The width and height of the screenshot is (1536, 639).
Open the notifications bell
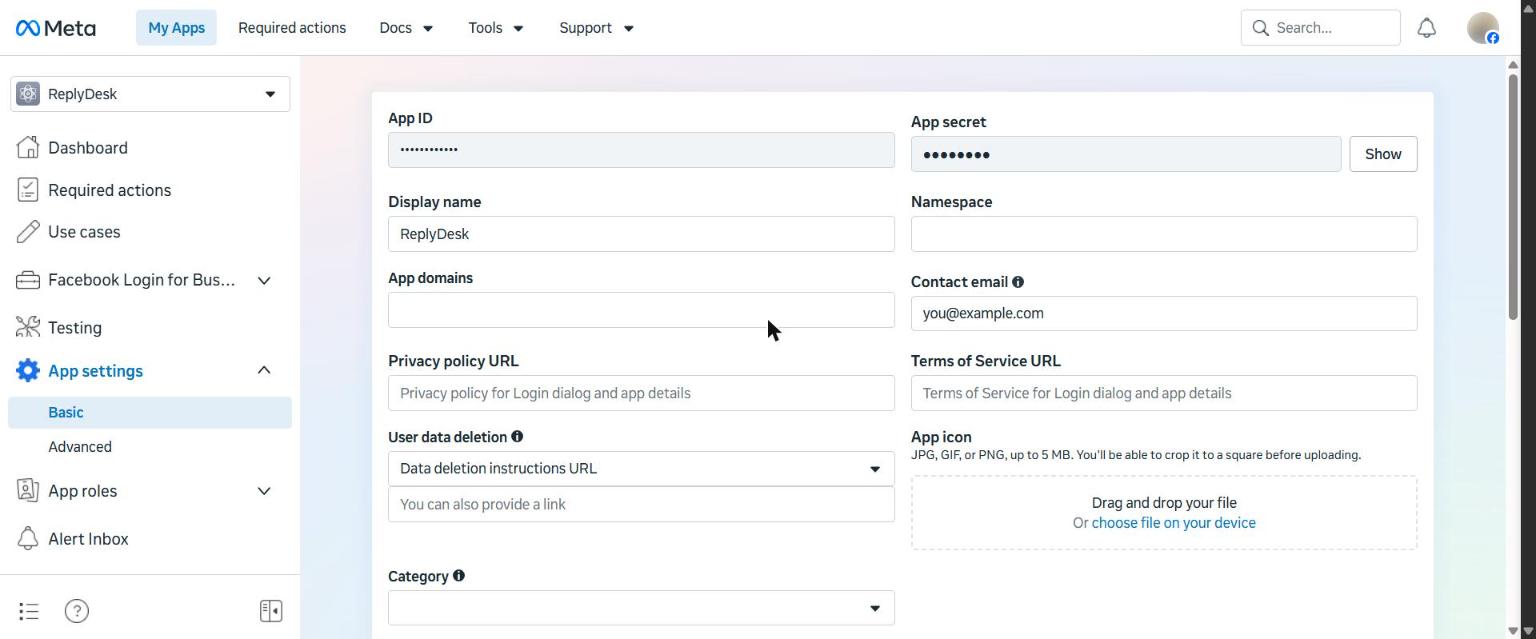(1427, 28)
